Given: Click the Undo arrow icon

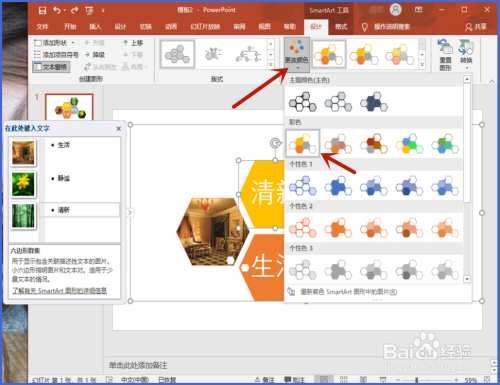Looking at the screenshot, I should (57, 10).
